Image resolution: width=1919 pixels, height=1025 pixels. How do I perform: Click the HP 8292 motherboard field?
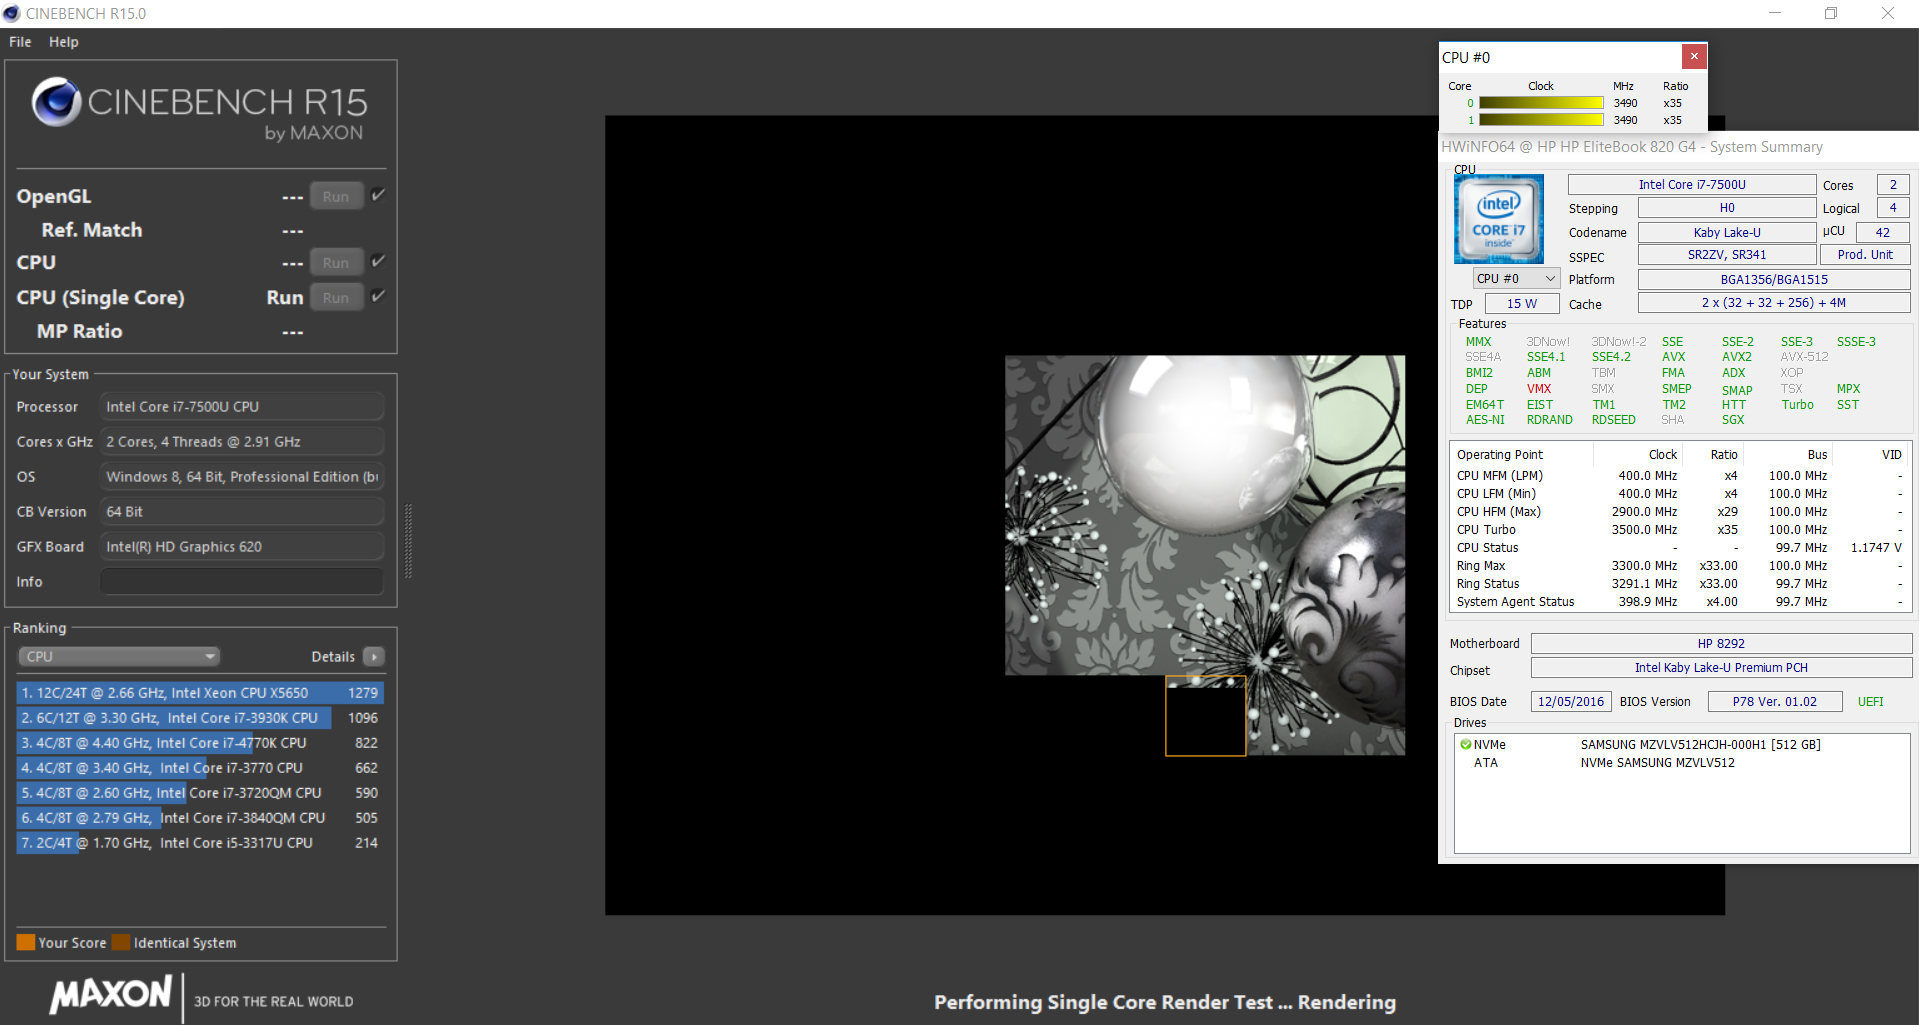[1721, 644]
